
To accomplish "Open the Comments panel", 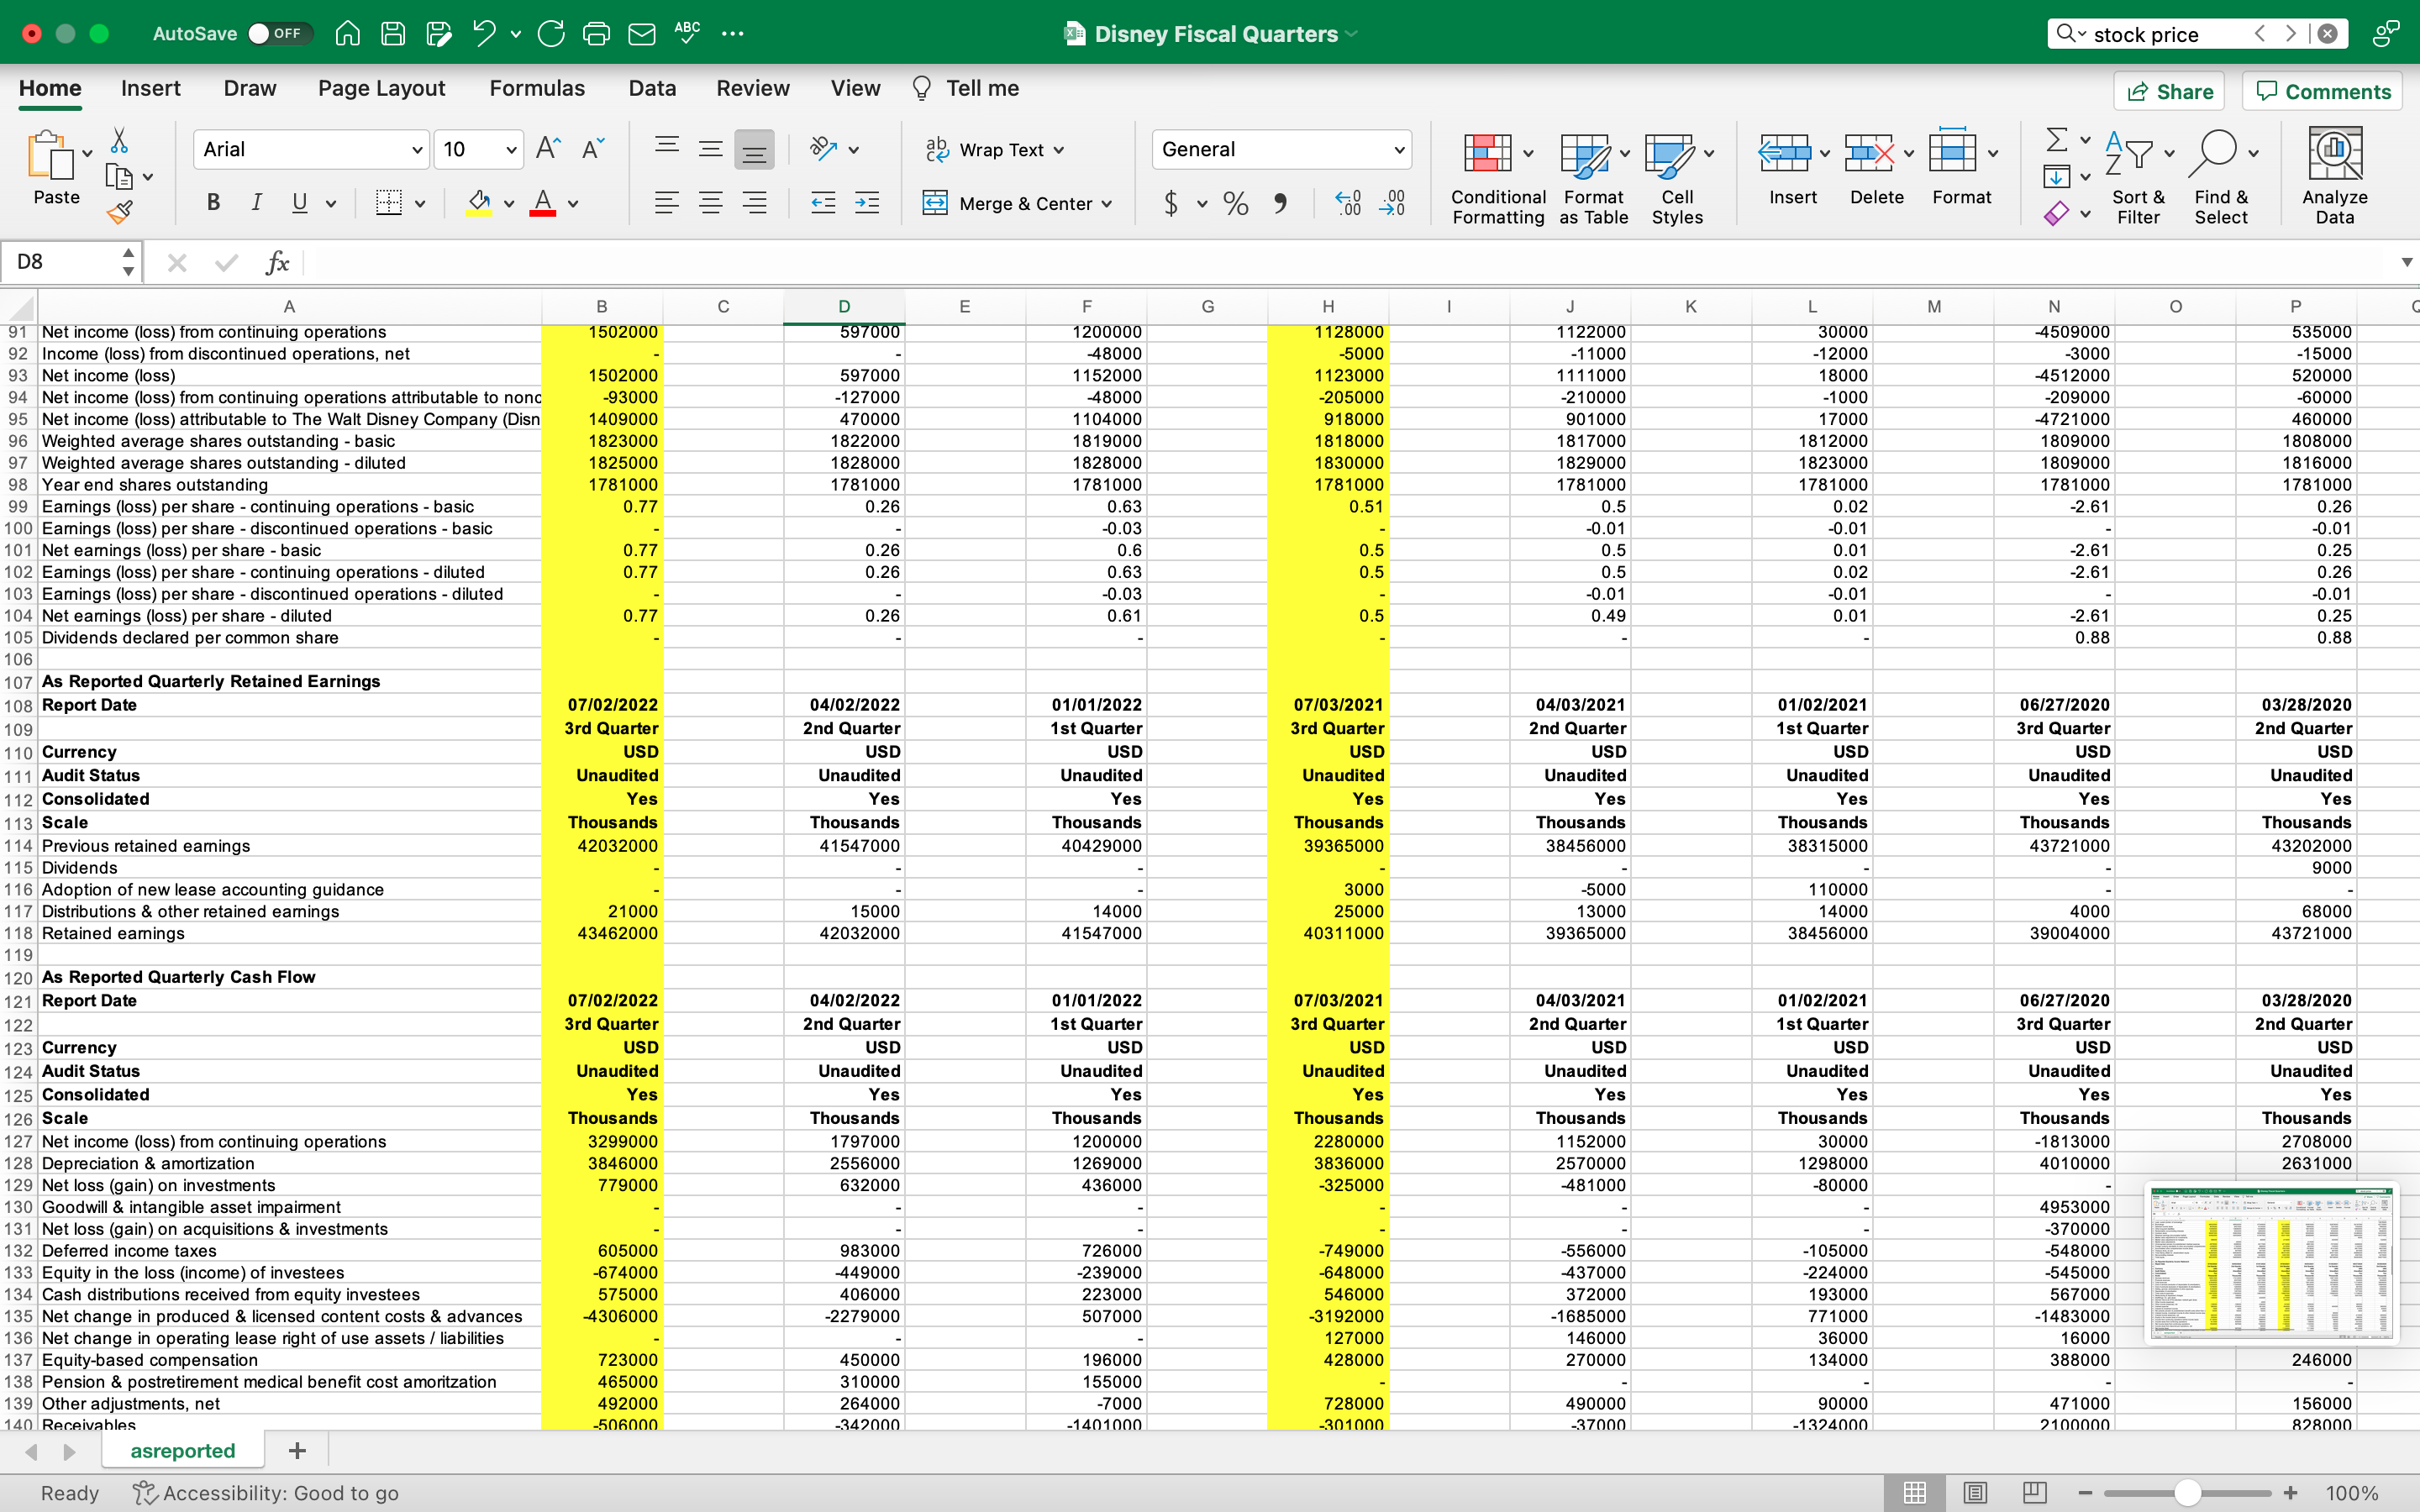I will click(x=2322, y=91).
